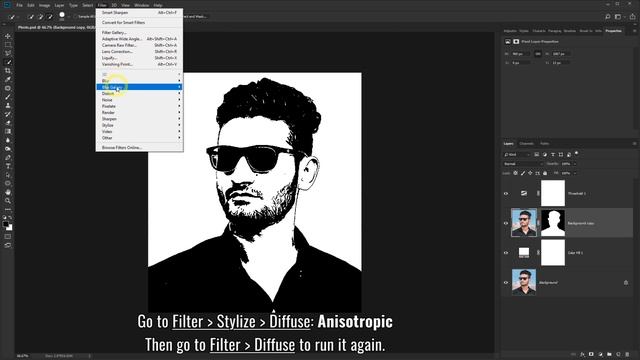Screen dimensions: 640x360
Task: Click the background color swatch
Action: [10, 228]
